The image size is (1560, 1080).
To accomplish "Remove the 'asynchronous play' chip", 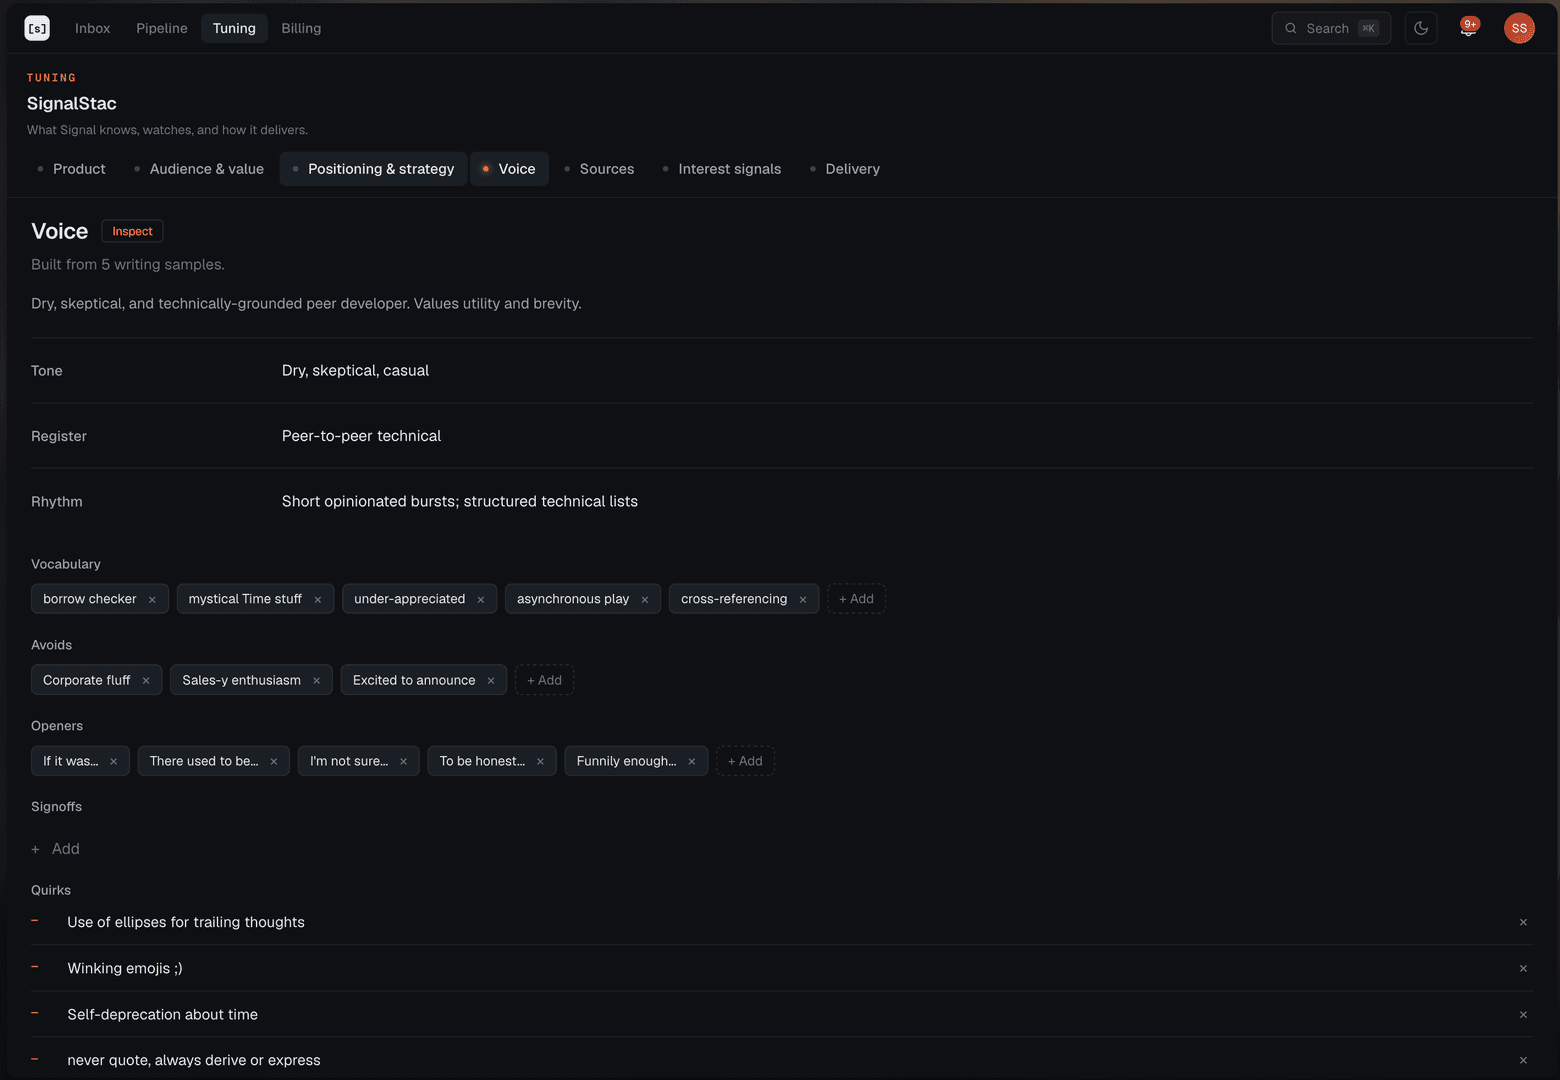I will pos(645,600).
